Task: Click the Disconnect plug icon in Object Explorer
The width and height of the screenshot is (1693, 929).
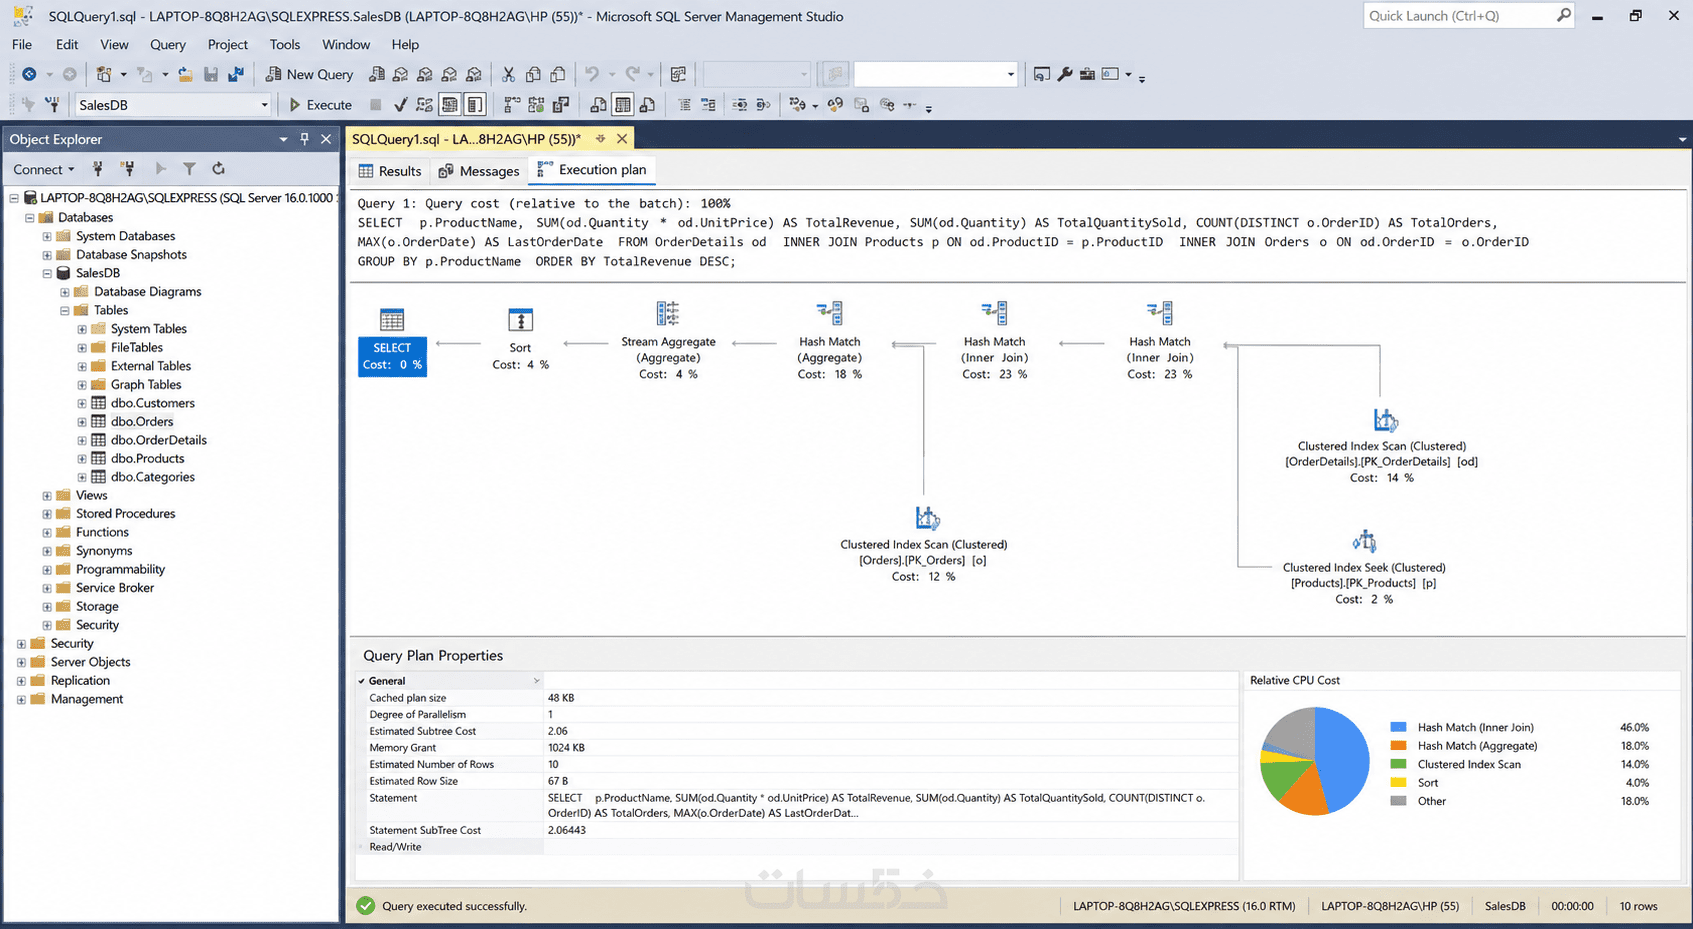Action: 128,169
